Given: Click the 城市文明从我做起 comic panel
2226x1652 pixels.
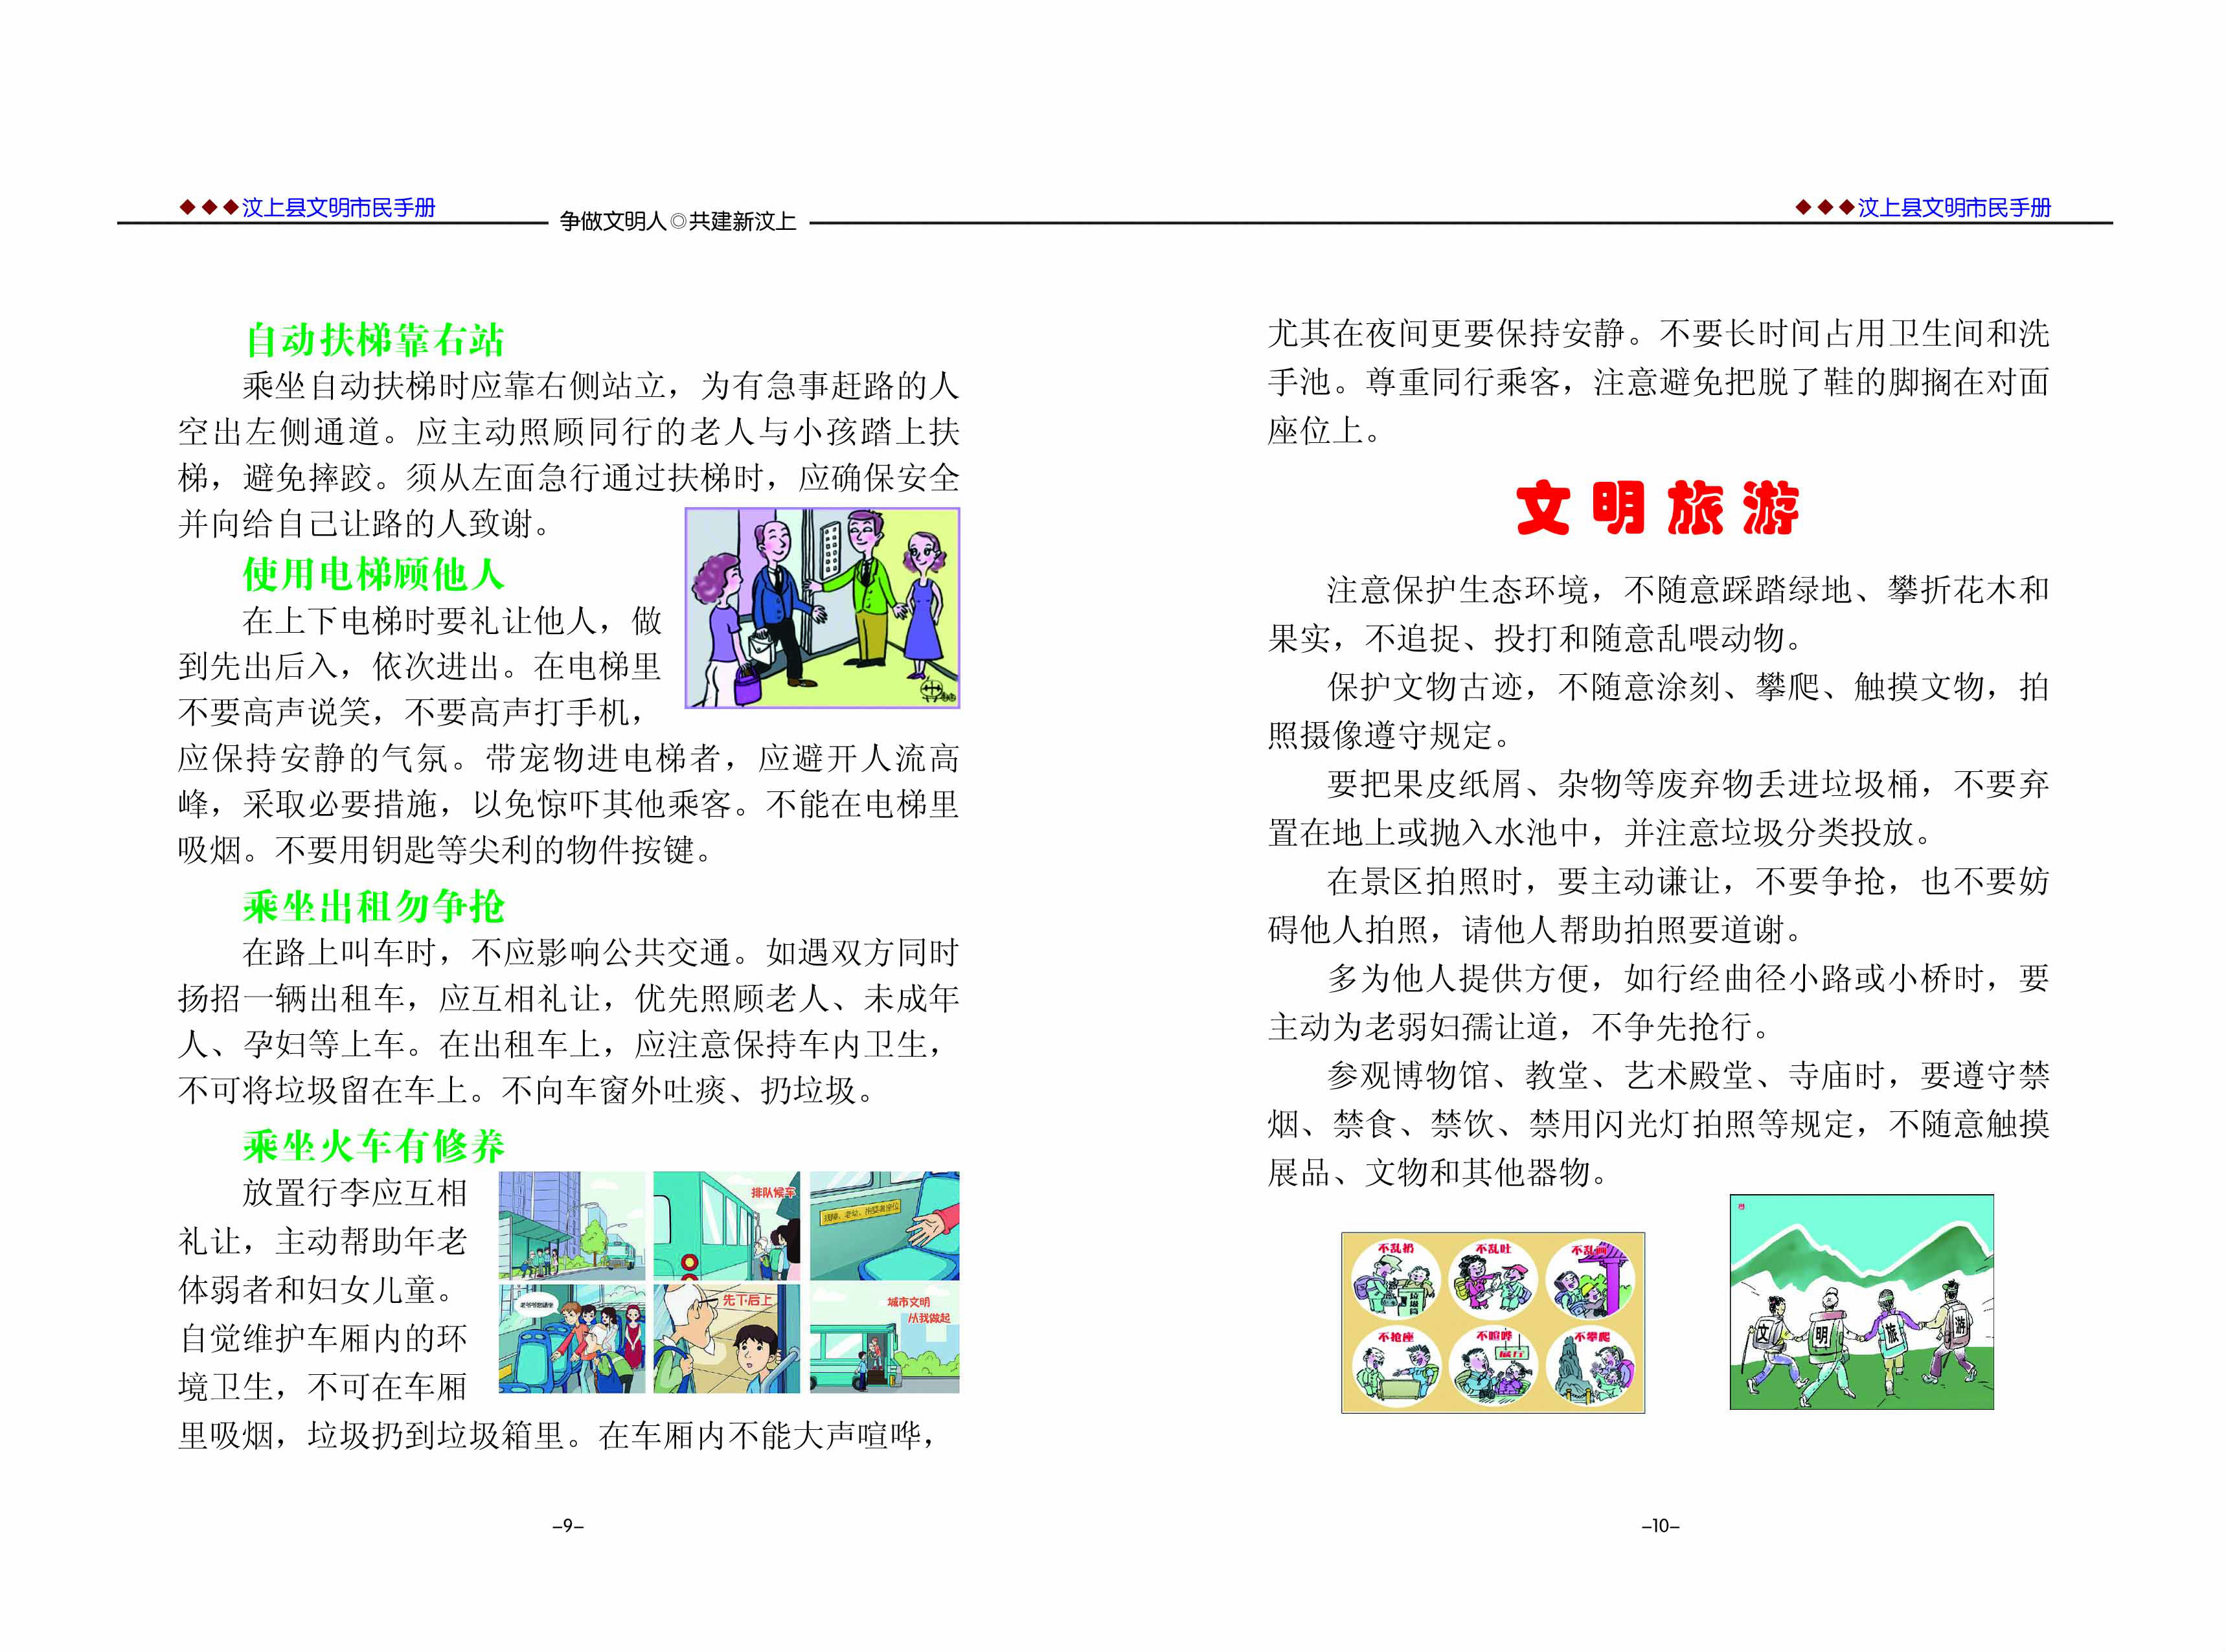Looking at the screenshot, I should coord(884,1338).
